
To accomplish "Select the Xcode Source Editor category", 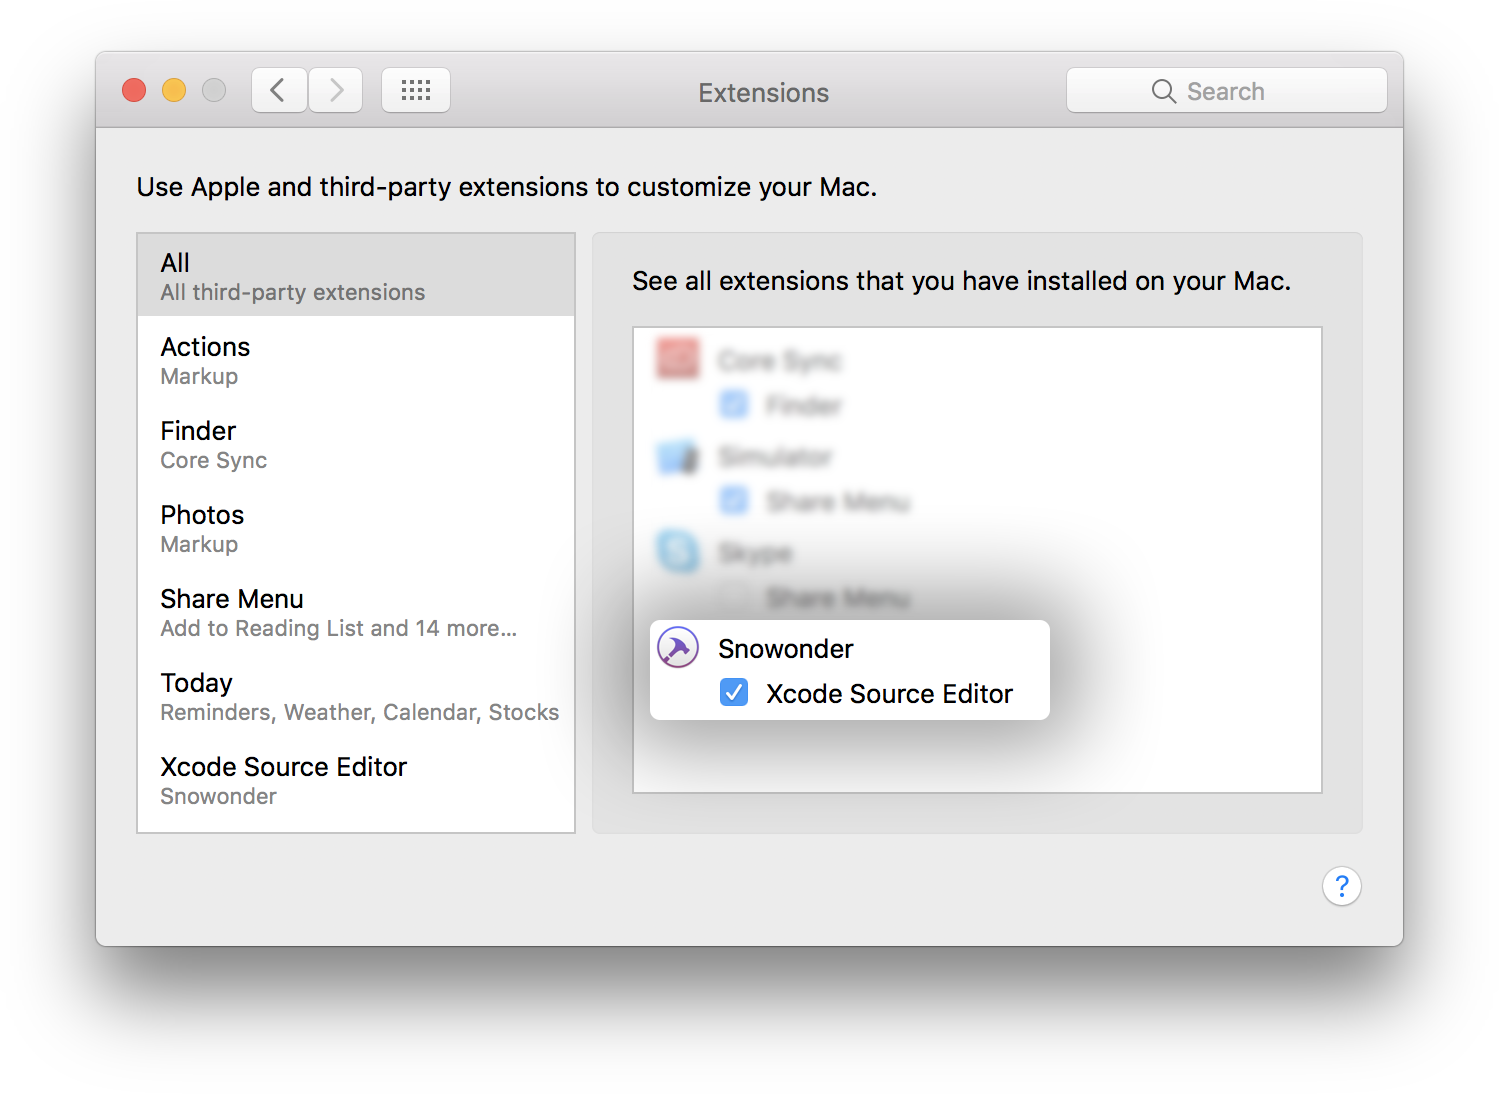I will click(x=356, y=780).
